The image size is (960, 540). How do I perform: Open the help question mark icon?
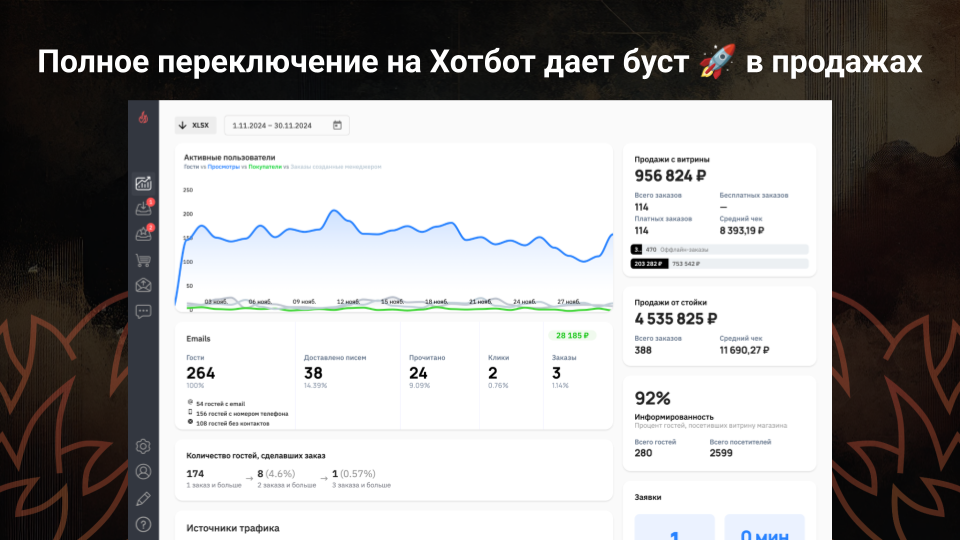click(x=143, y=525)
